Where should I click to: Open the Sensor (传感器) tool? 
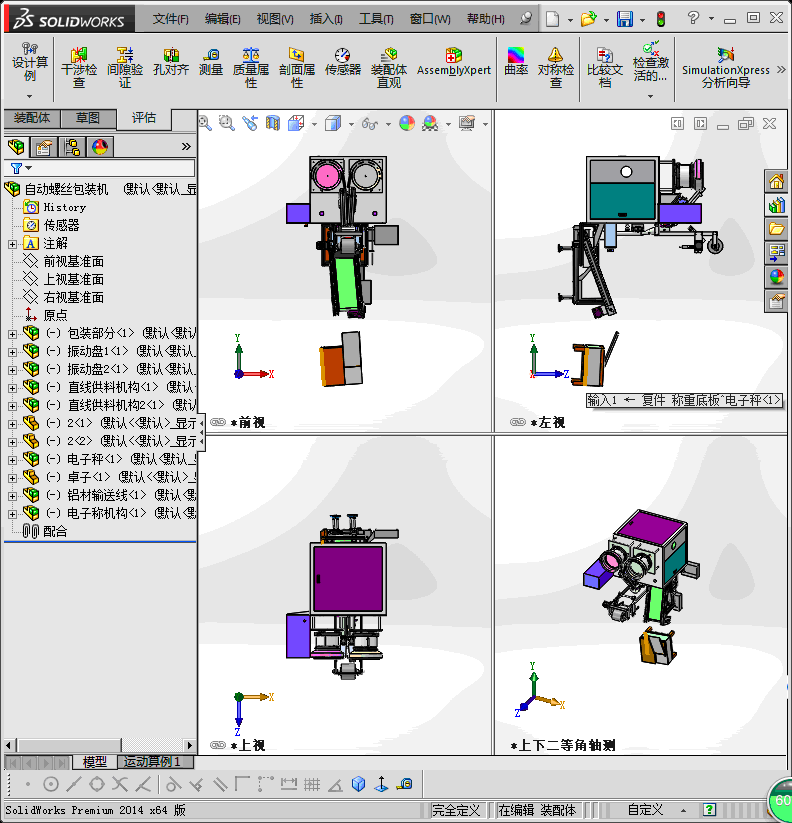(343, 62)
